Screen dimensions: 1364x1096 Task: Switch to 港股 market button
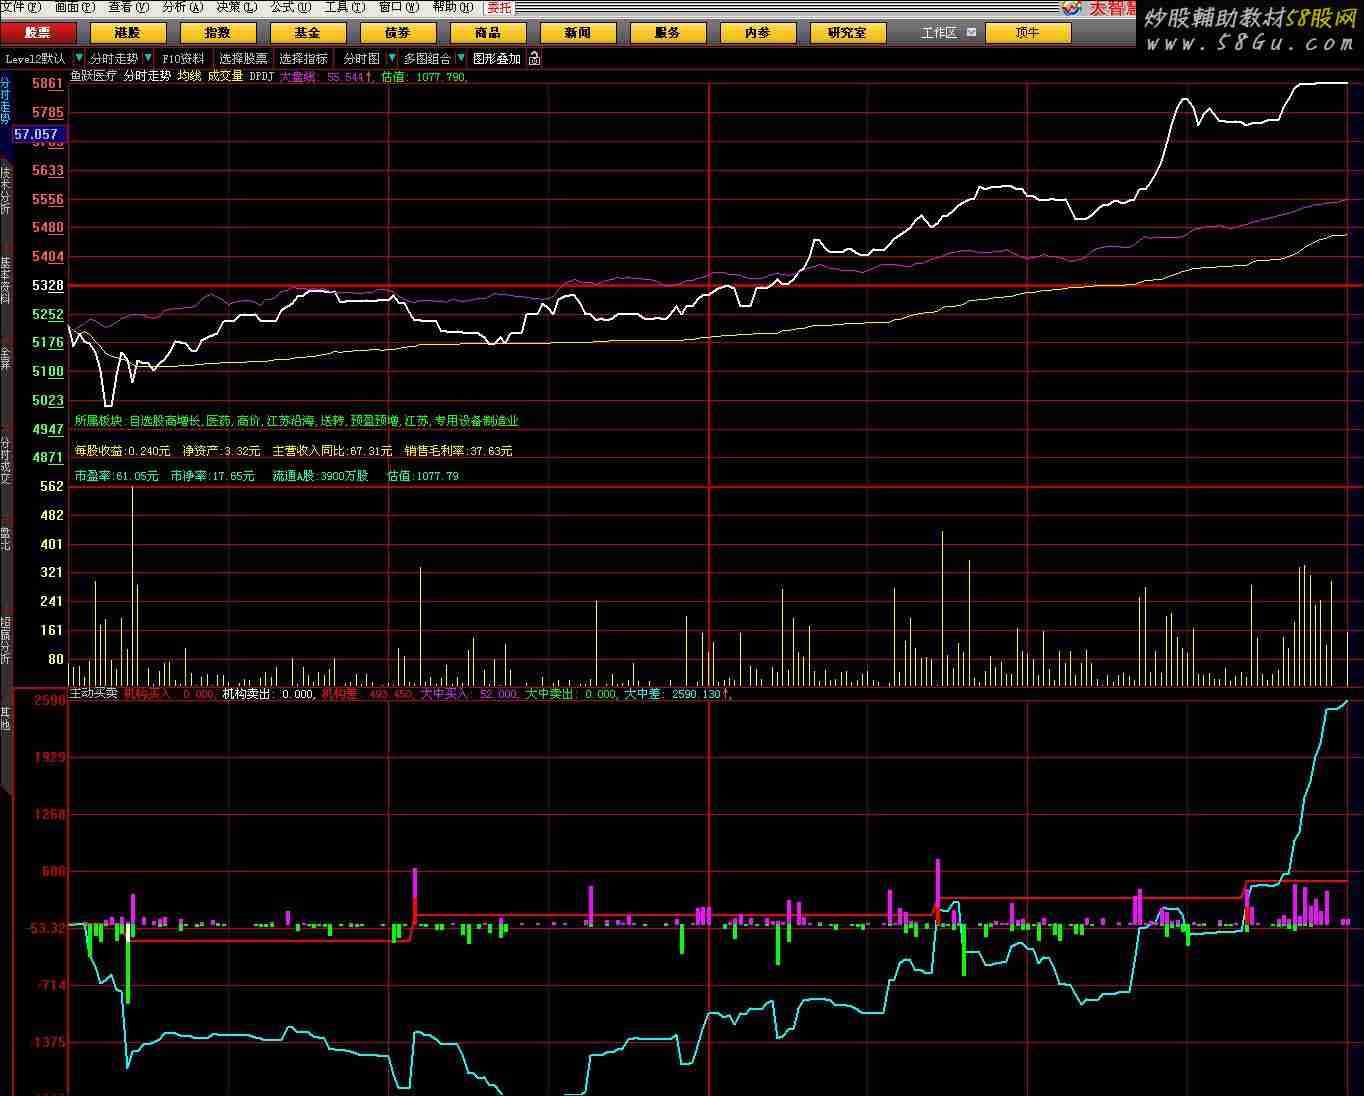pyautogui.click(x=128, y=33)
